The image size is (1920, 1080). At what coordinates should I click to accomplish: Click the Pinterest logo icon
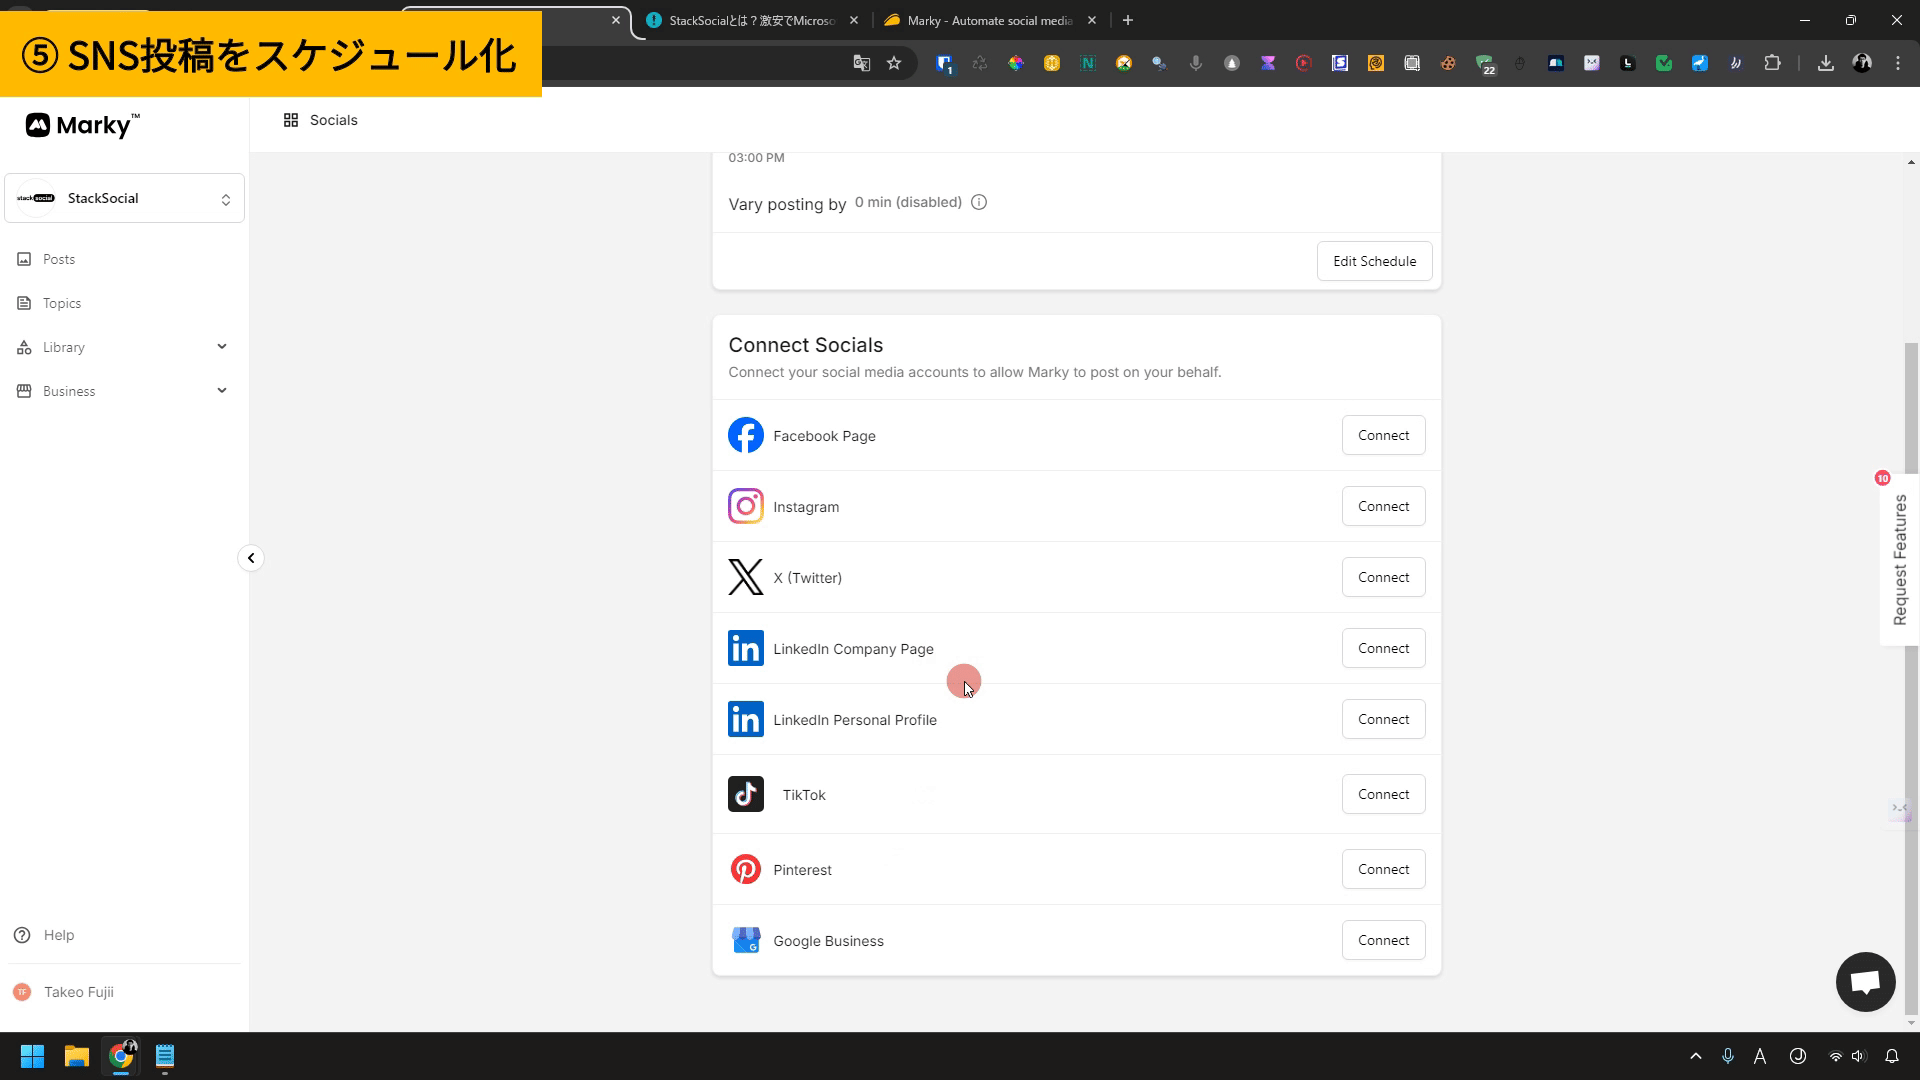(x=745, y=869)
